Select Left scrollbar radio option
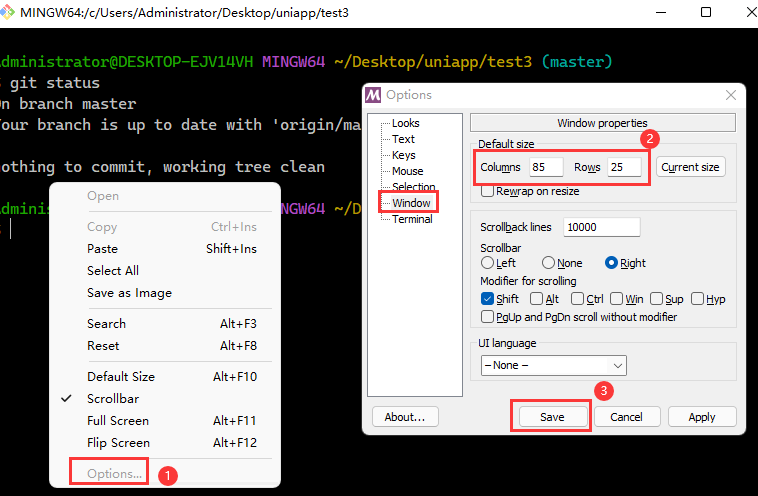The image size is (758, 496). point(487,263)
